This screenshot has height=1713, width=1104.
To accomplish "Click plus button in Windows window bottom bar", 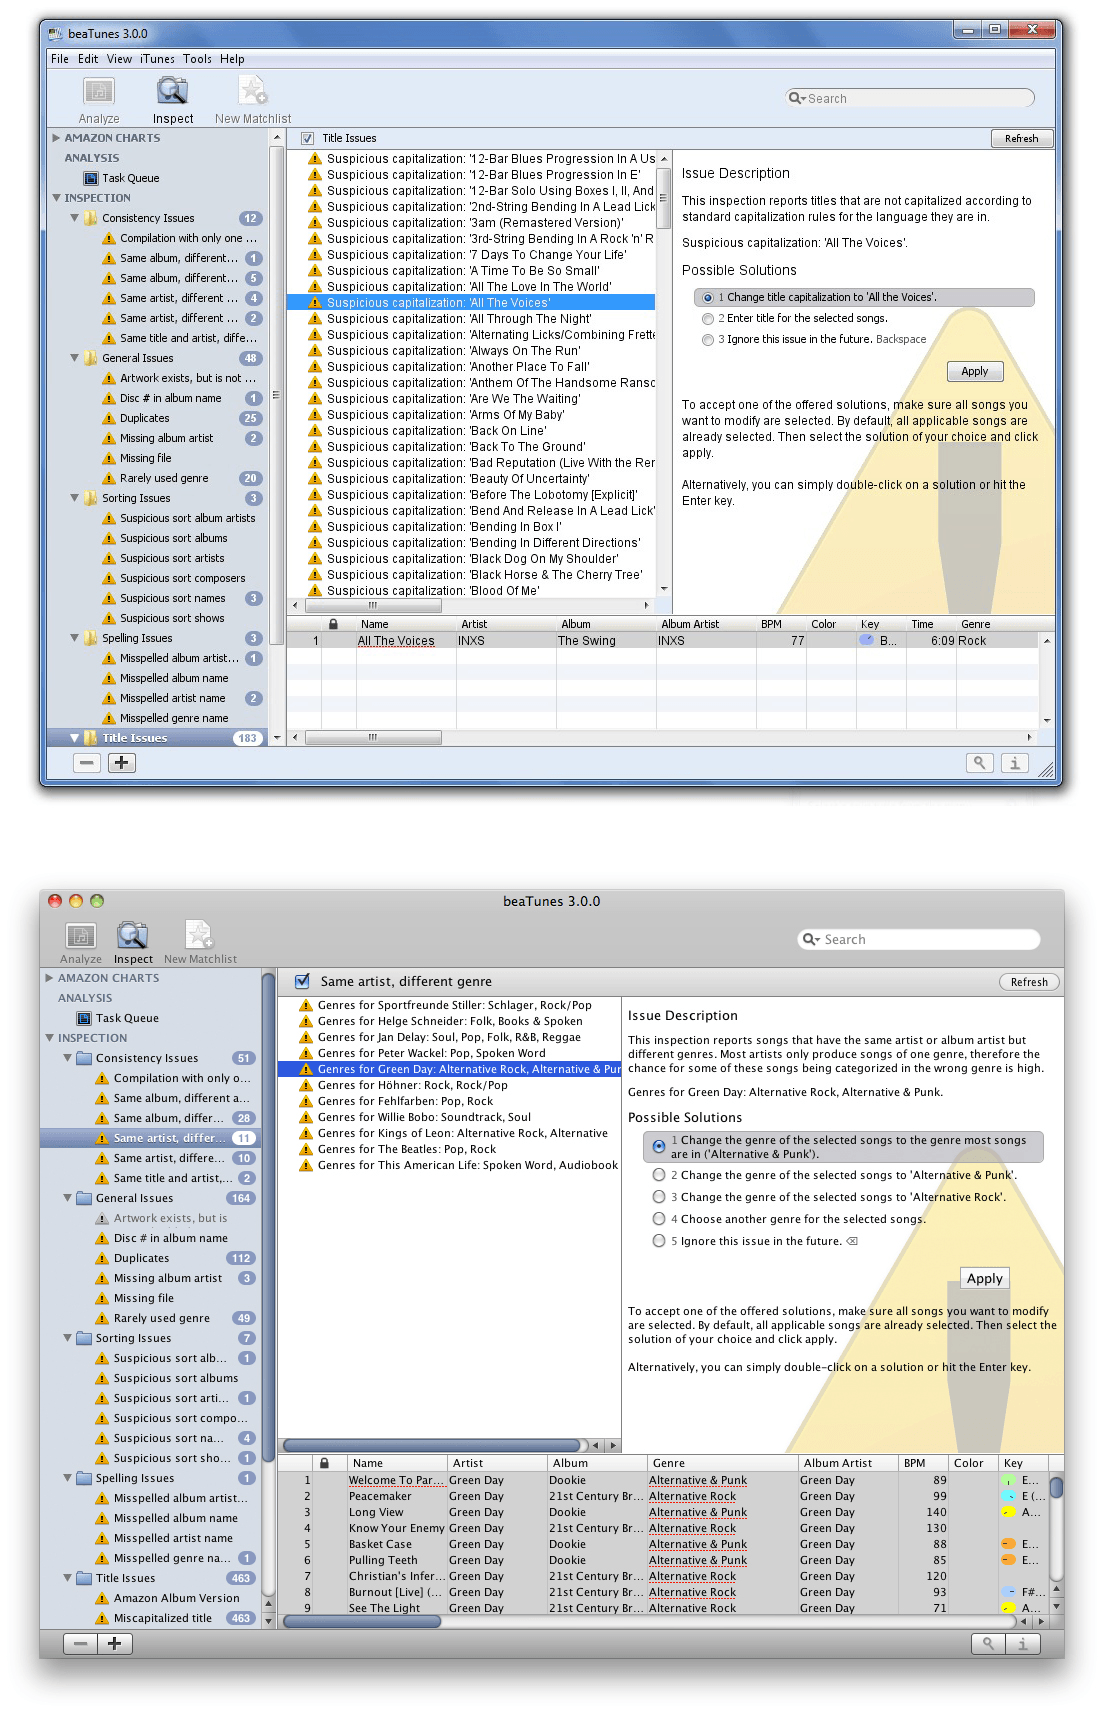I will point(121,763).
